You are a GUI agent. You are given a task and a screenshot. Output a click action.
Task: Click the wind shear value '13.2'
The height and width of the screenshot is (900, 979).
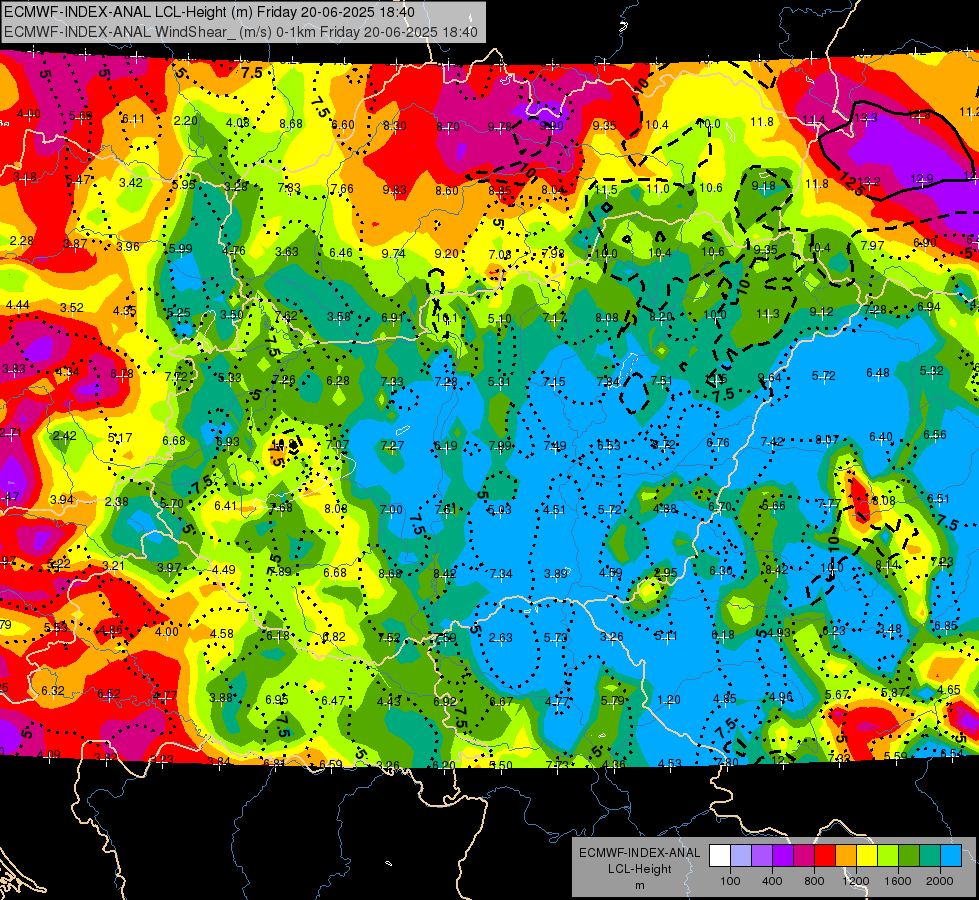tap(868, 182)
